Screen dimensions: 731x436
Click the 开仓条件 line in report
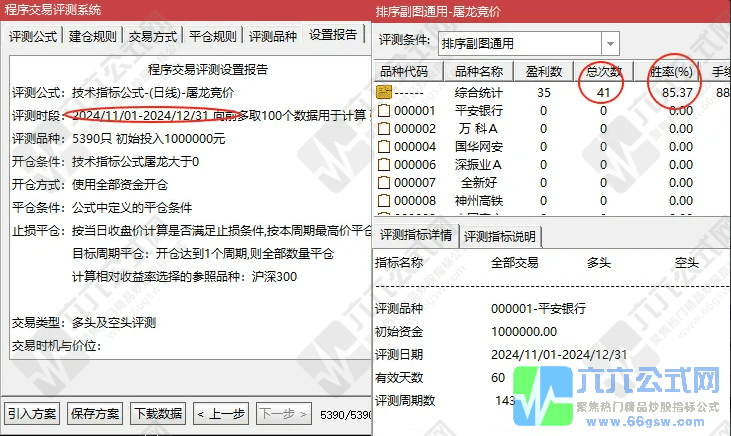click(x=105, y=162)
